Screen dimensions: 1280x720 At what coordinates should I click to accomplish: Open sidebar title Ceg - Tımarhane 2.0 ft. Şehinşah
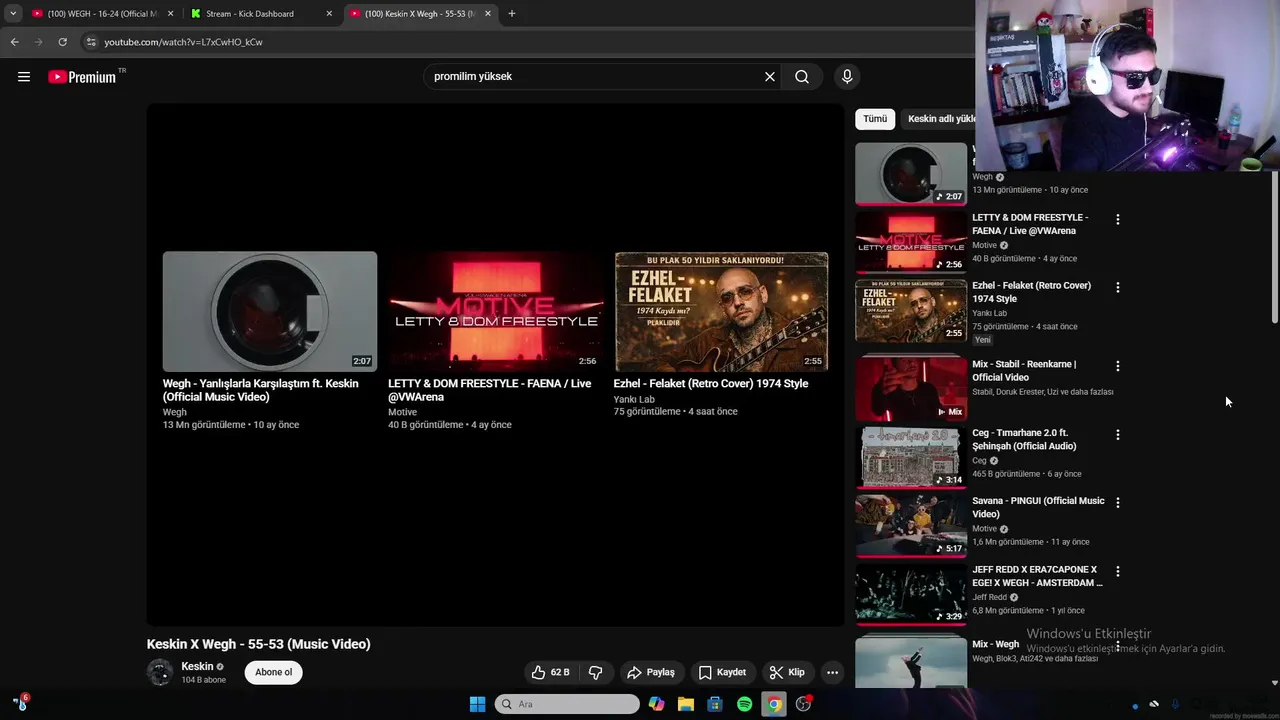1024,440
